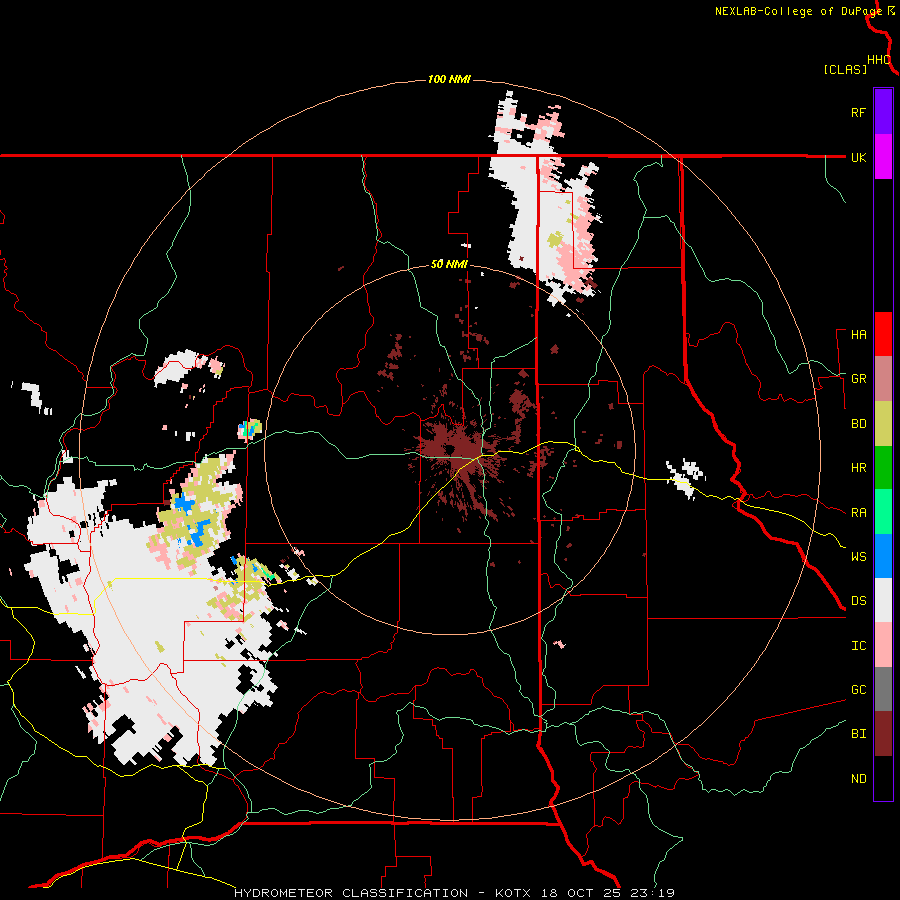Click the HR legend label
900x900 pixels.
coord(858,468)
